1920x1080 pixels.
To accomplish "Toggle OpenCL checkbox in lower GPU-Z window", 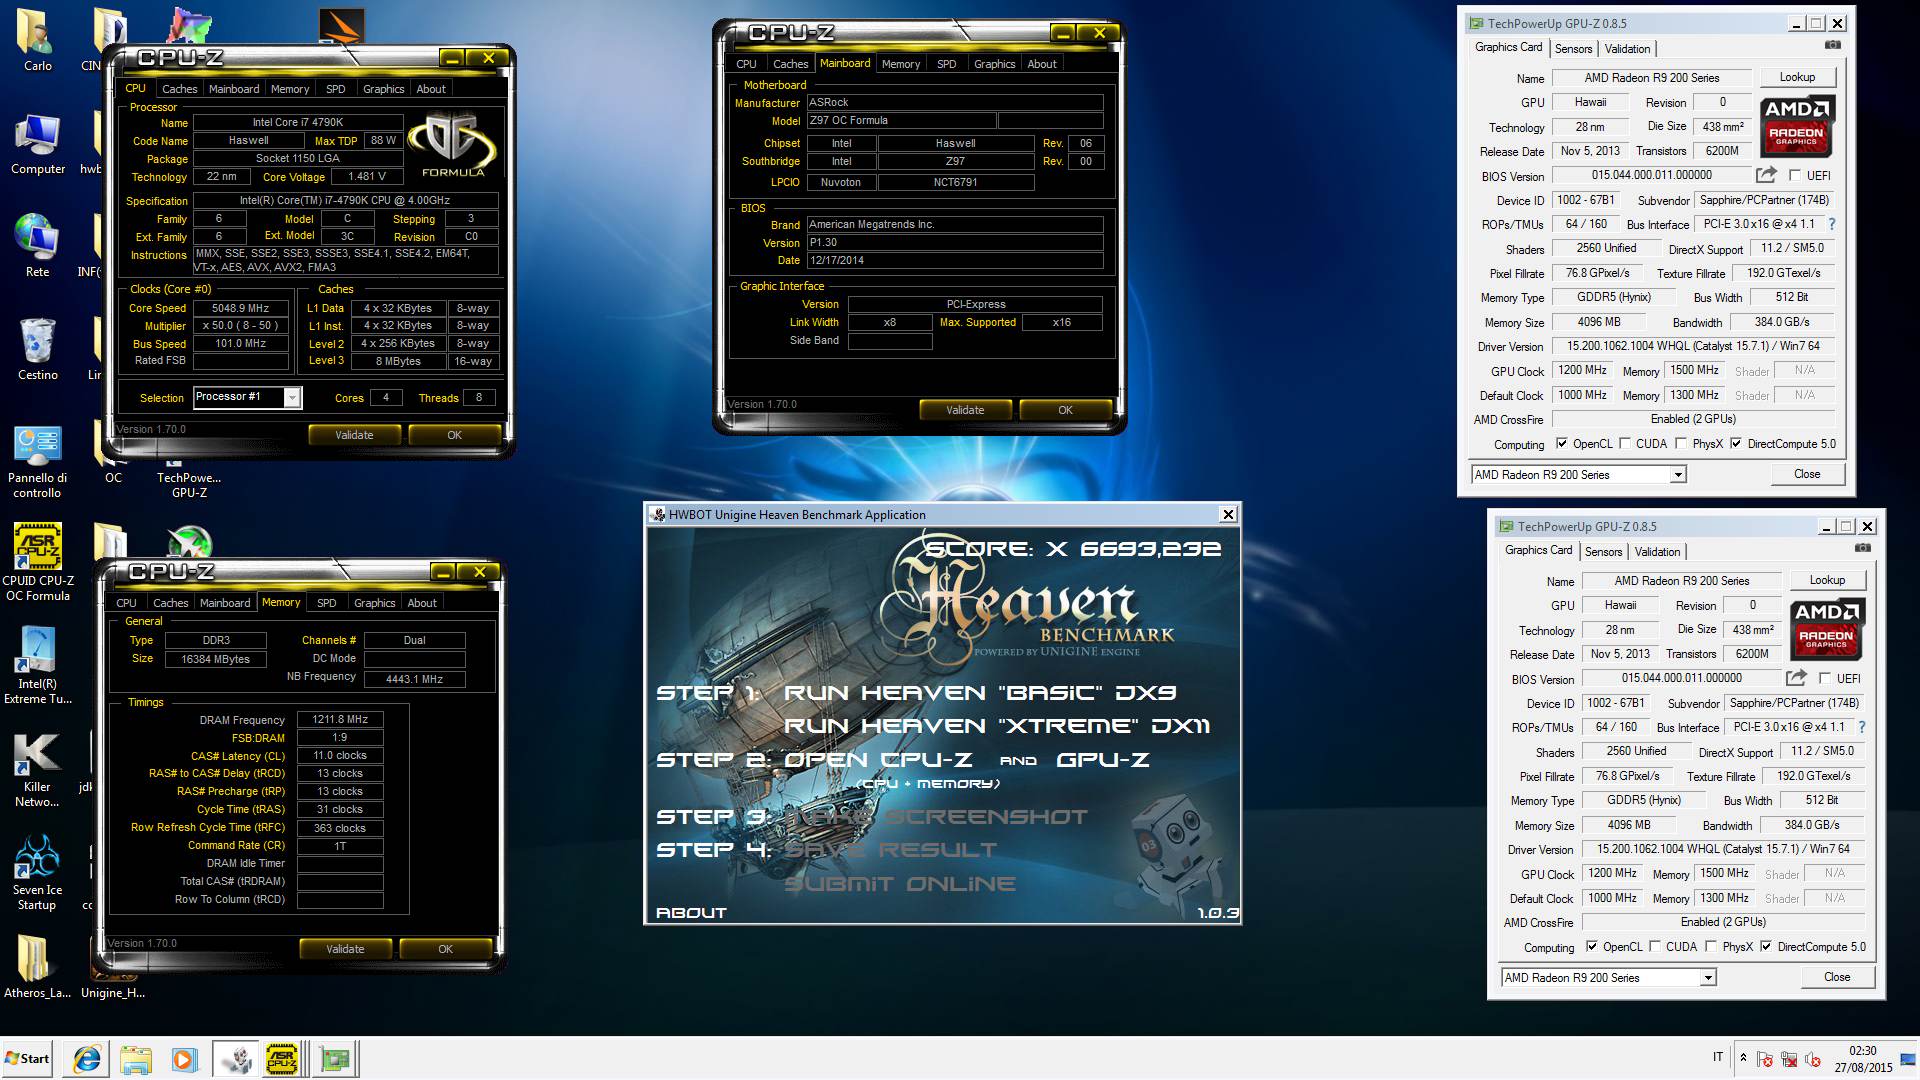I will coord(1592,947).
